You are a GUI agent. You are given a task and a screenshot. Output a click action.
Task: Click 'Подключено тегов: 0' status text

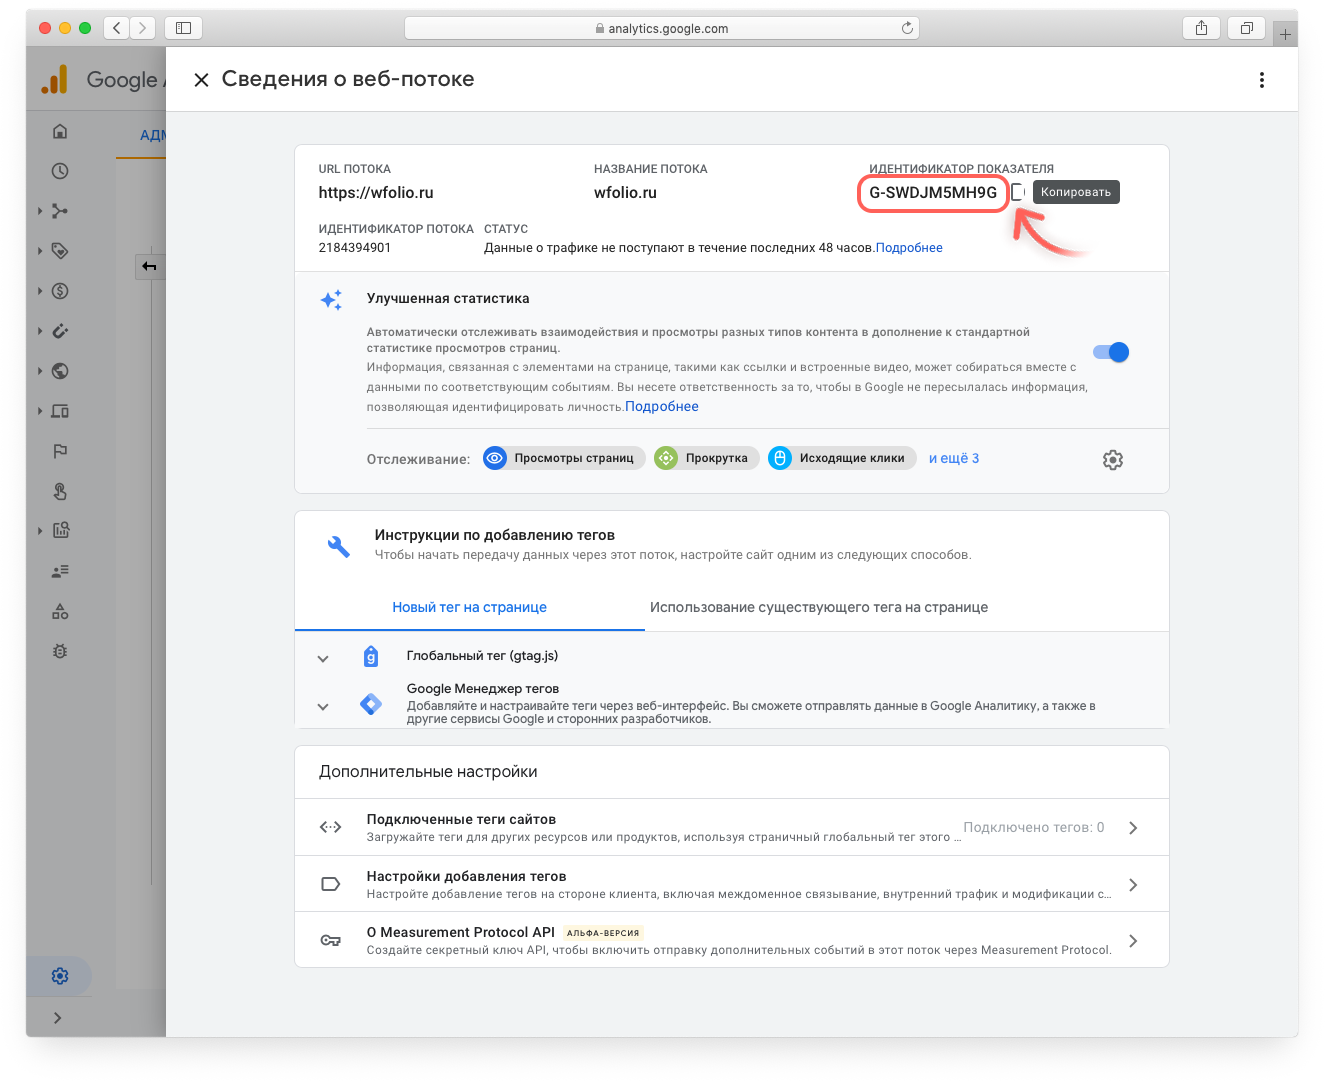coord(1034,827)
